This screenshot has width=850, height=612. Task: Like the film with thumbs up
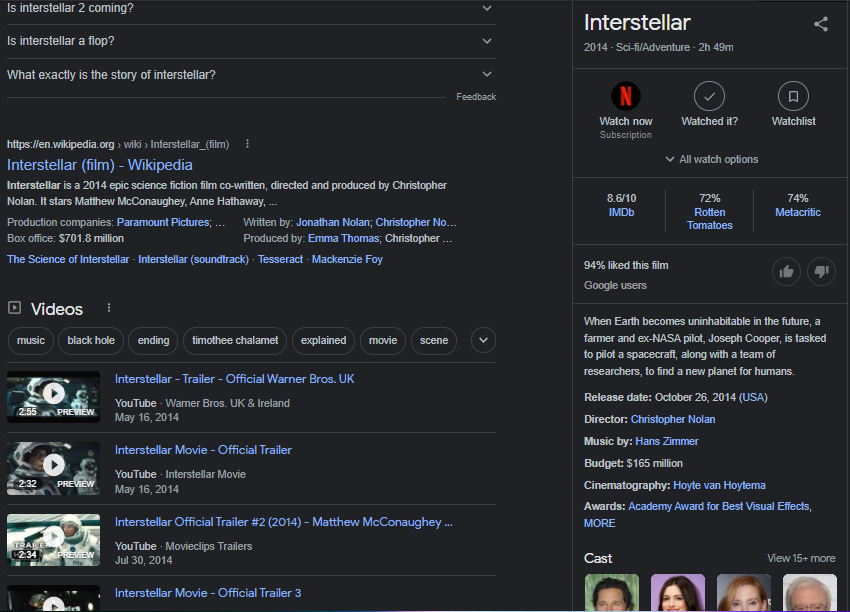[x=786, y=271]
